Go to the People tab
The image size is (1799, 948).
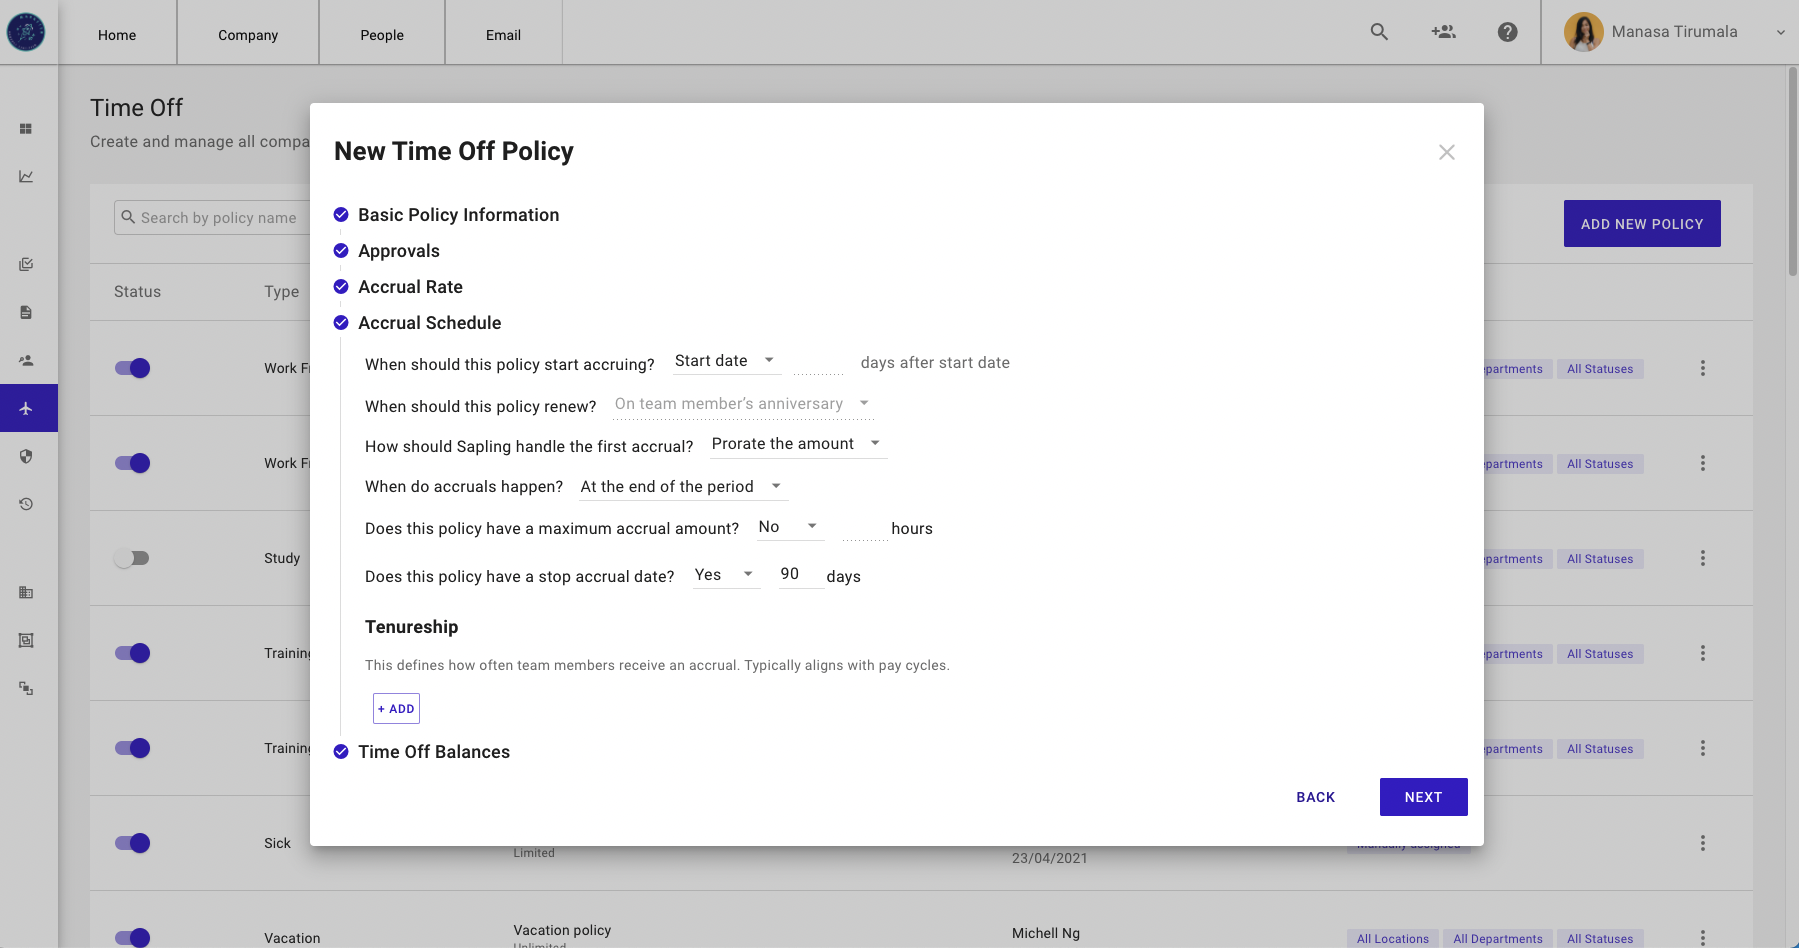[x=382, y=35]
